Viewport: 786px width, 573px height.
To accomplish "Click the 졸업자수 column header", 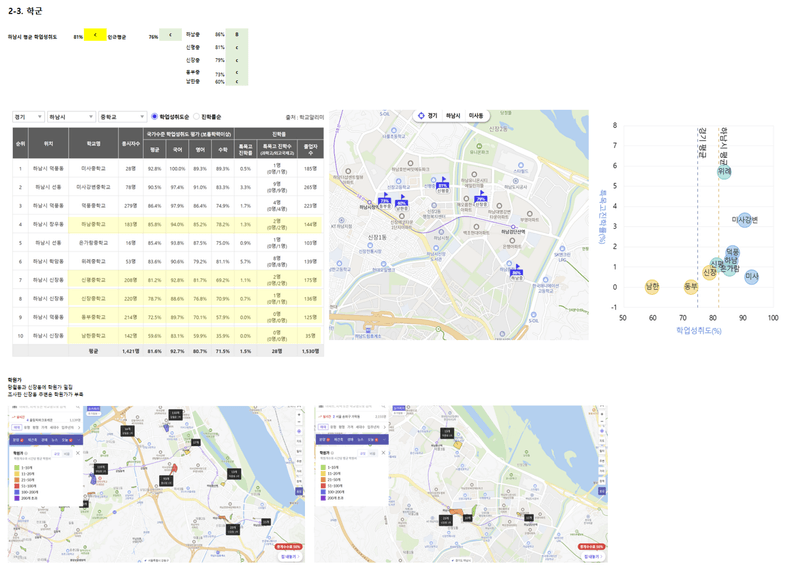I will tap(310, 149).
